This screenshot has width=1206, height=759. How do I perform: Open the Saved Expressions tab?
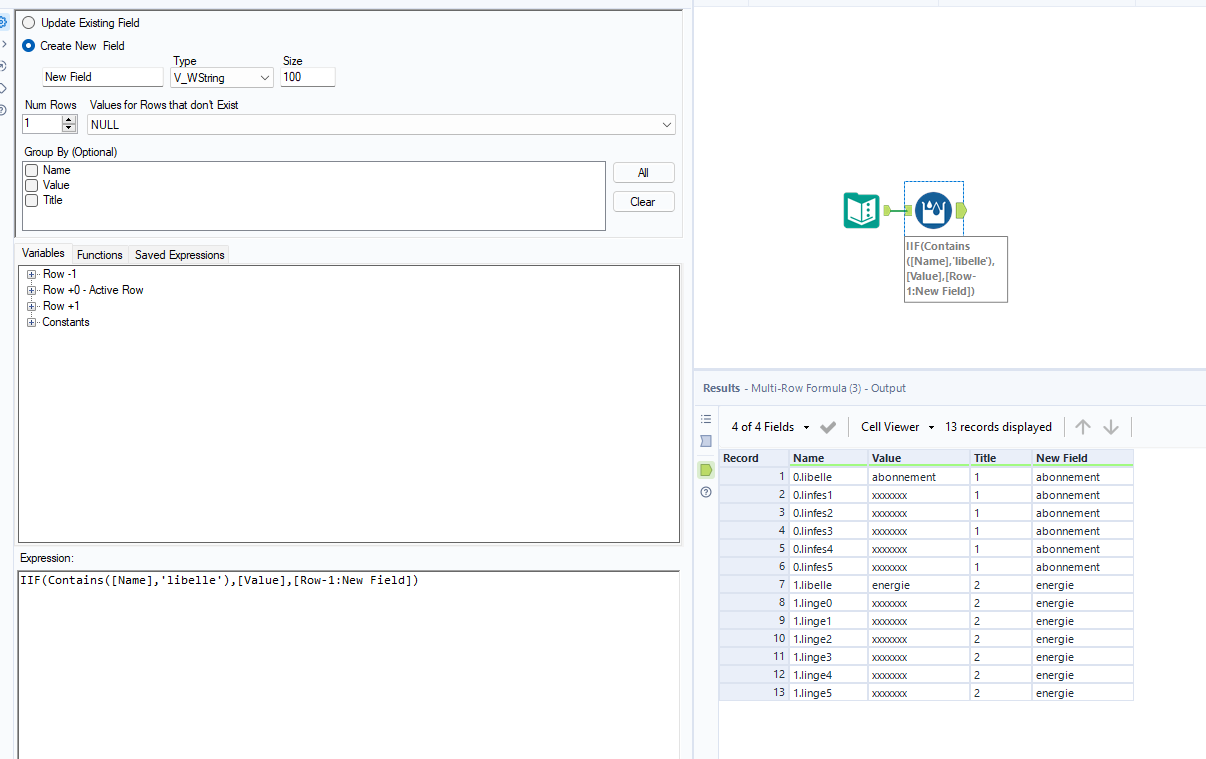pos(180,255)
